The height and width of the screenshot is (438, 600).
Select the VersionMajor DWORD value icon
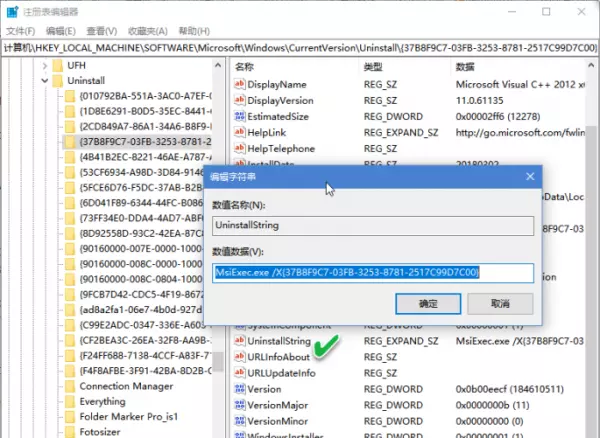click(240, 405)
